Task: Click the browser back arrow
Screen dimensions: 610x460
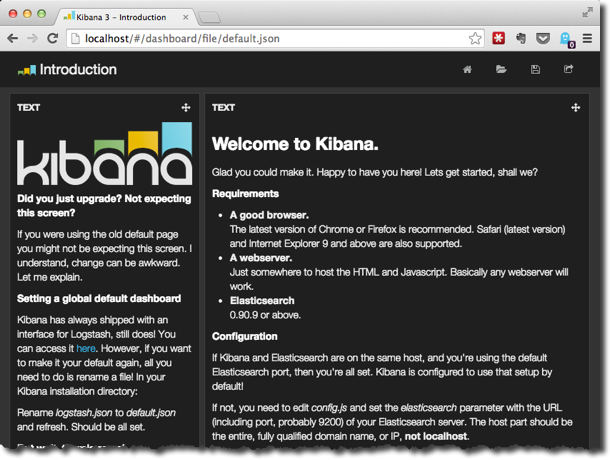Action: [13, 38]
